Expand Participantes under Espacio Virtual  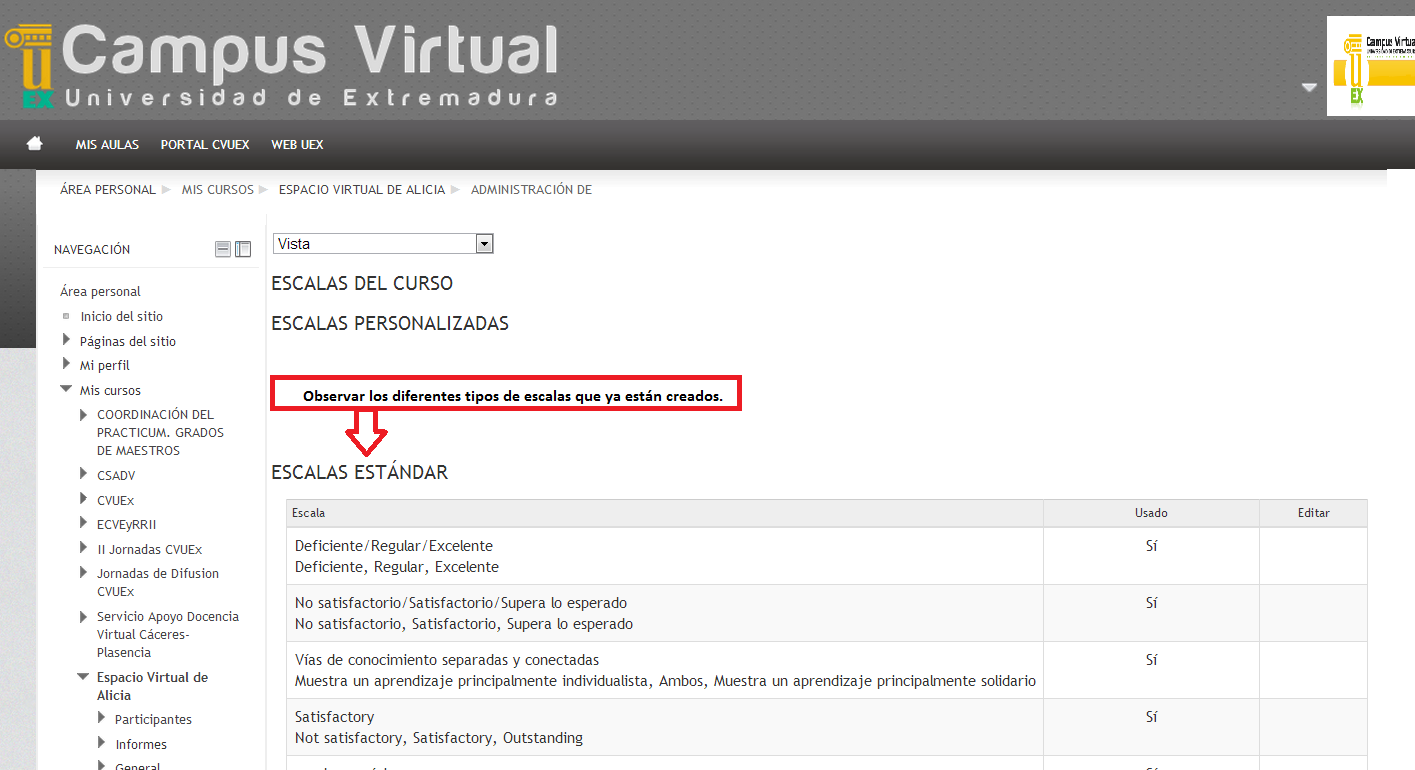(x=102, y=719)
